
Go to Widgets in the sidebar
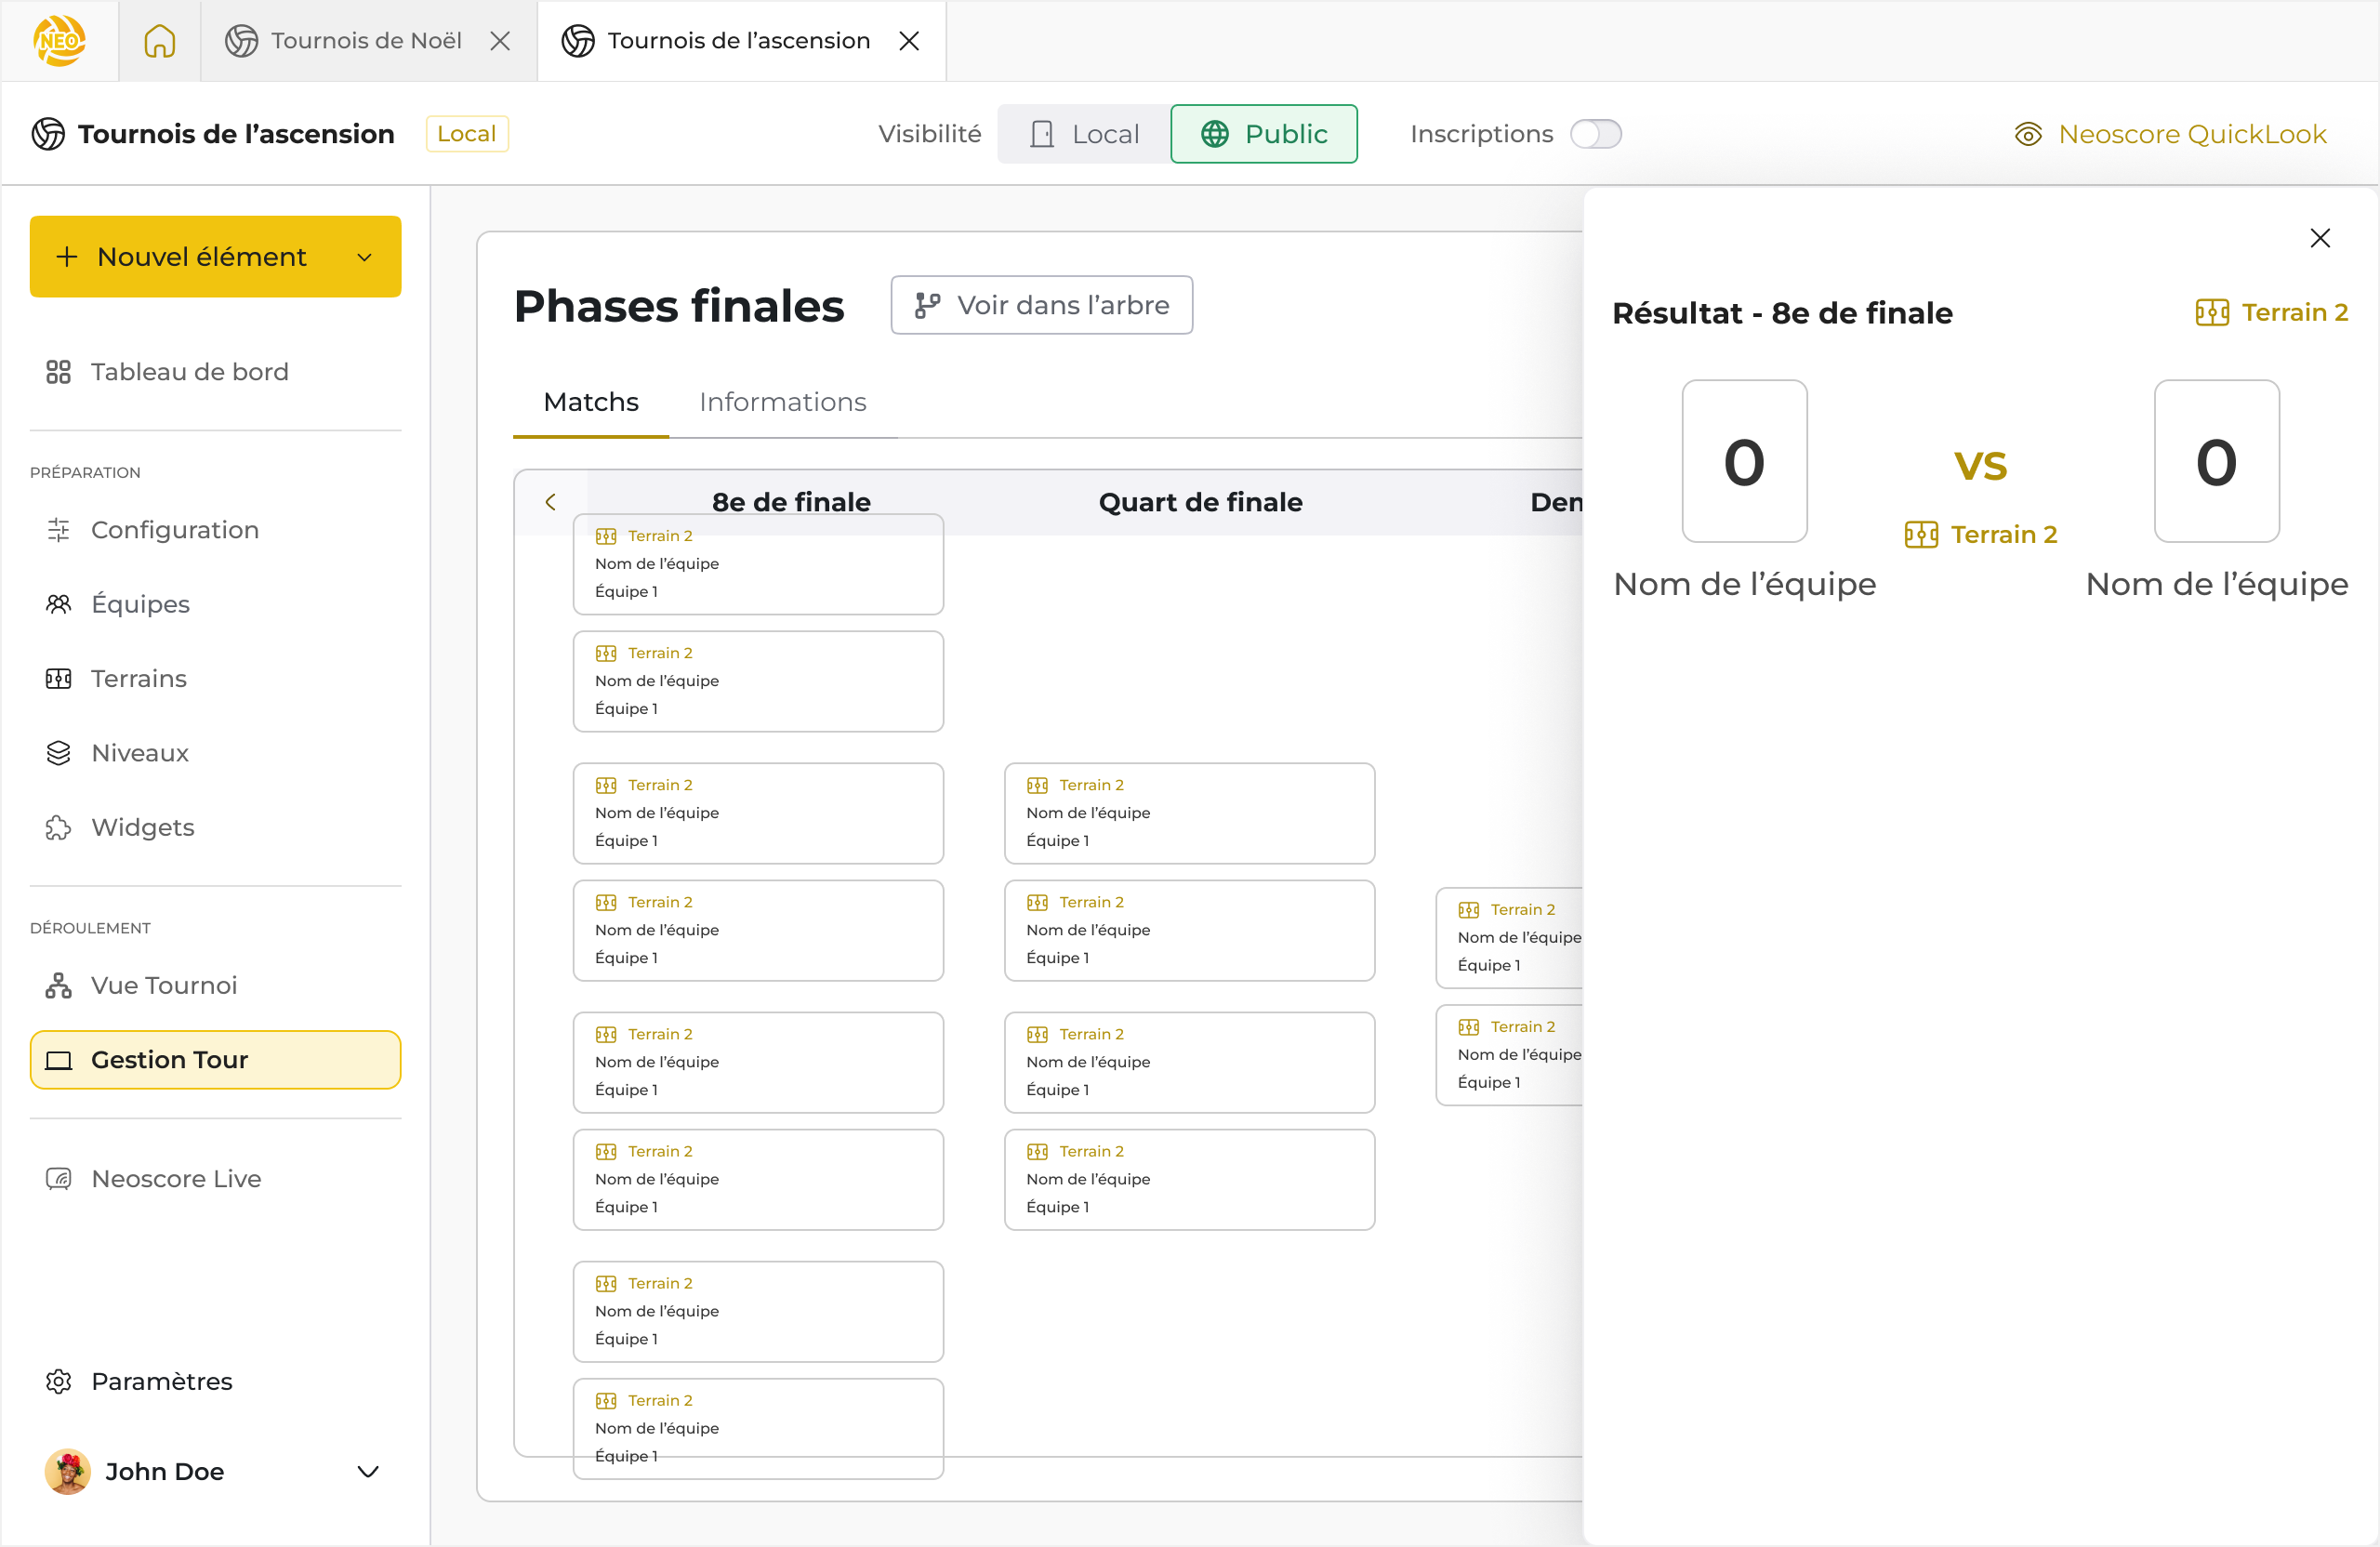pos(142,828)
